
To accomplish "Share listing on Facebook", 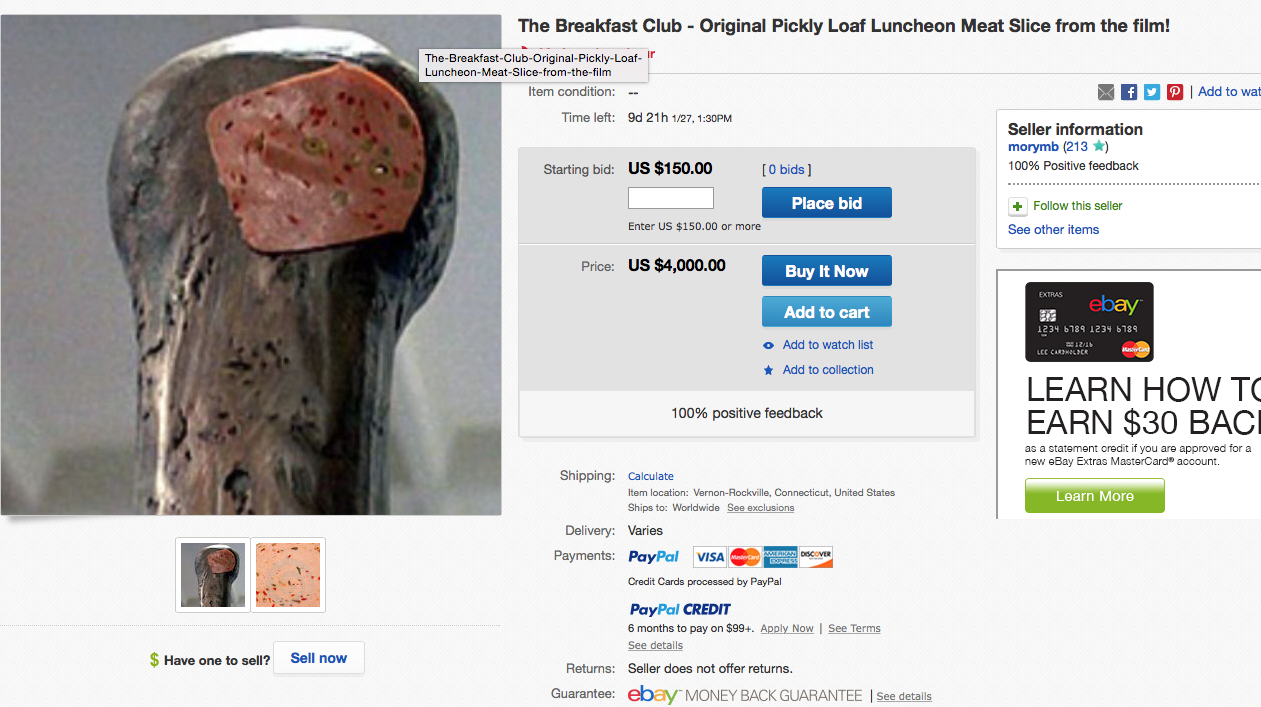I will (x=1129, y=92).
